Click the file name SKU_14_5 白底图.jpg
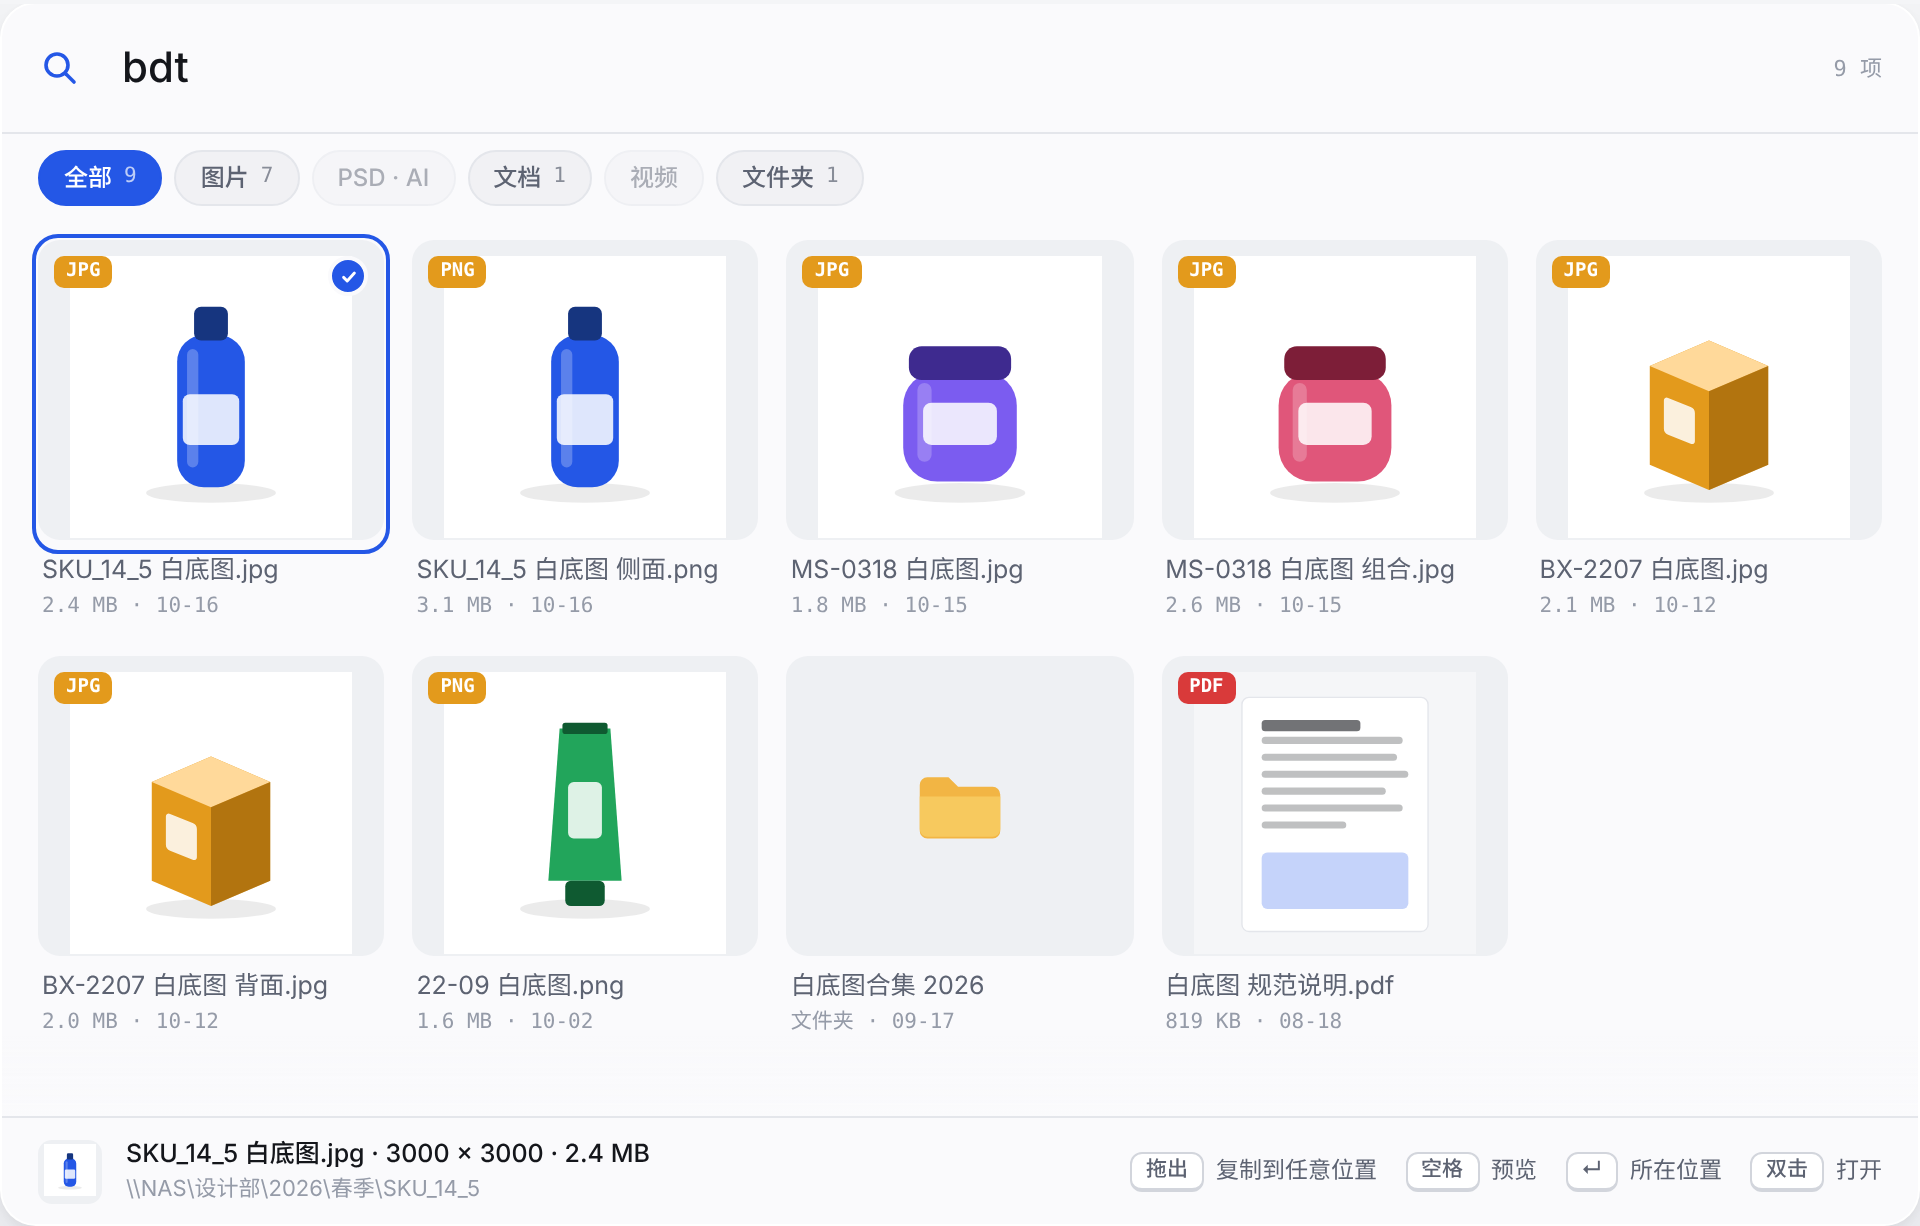Image resolution: width=1920 pixels, height=1226 pixels. 160,569
